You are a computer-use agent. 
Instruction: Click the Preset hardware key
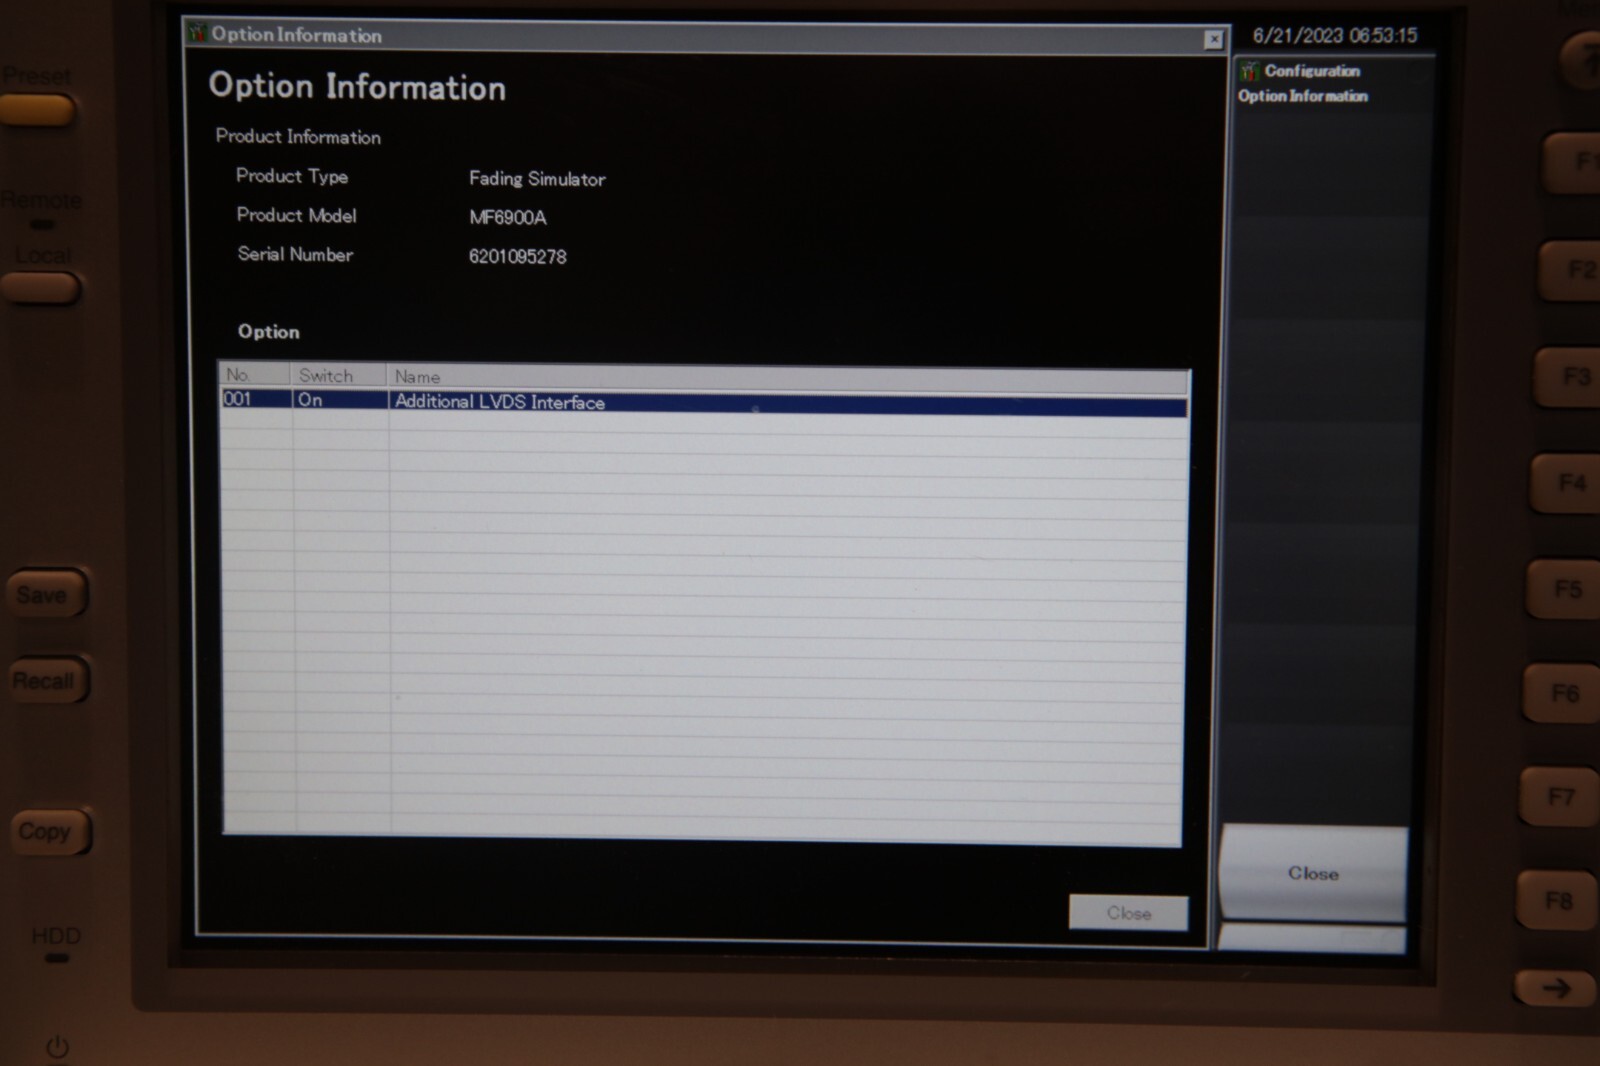[x=37, y=110]
